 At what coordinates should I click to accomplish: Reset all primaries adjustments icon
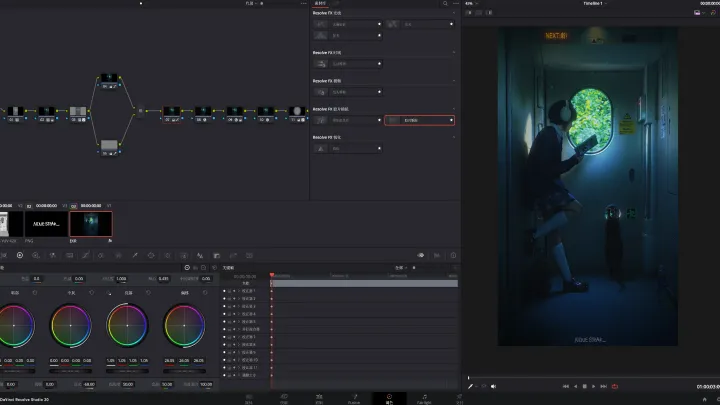[x=214, y=268]
